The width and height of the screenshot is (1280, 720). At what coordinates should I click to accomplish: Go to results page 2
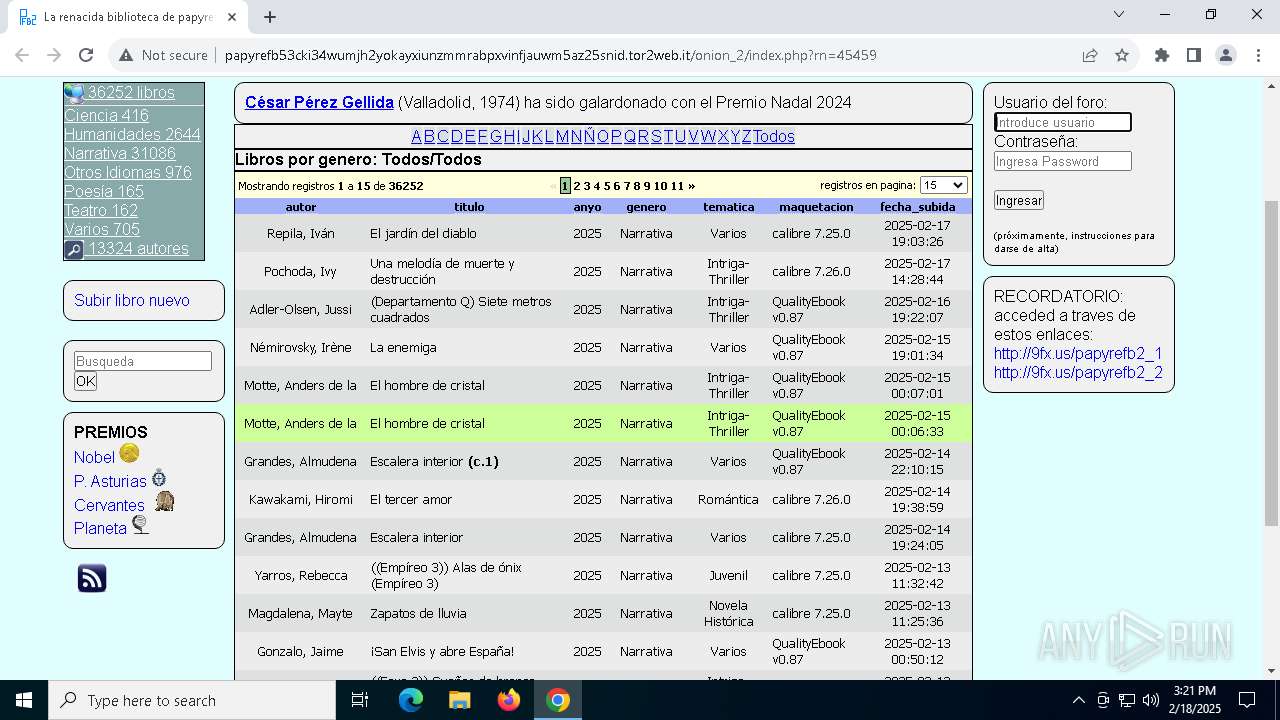coord(577,186)
